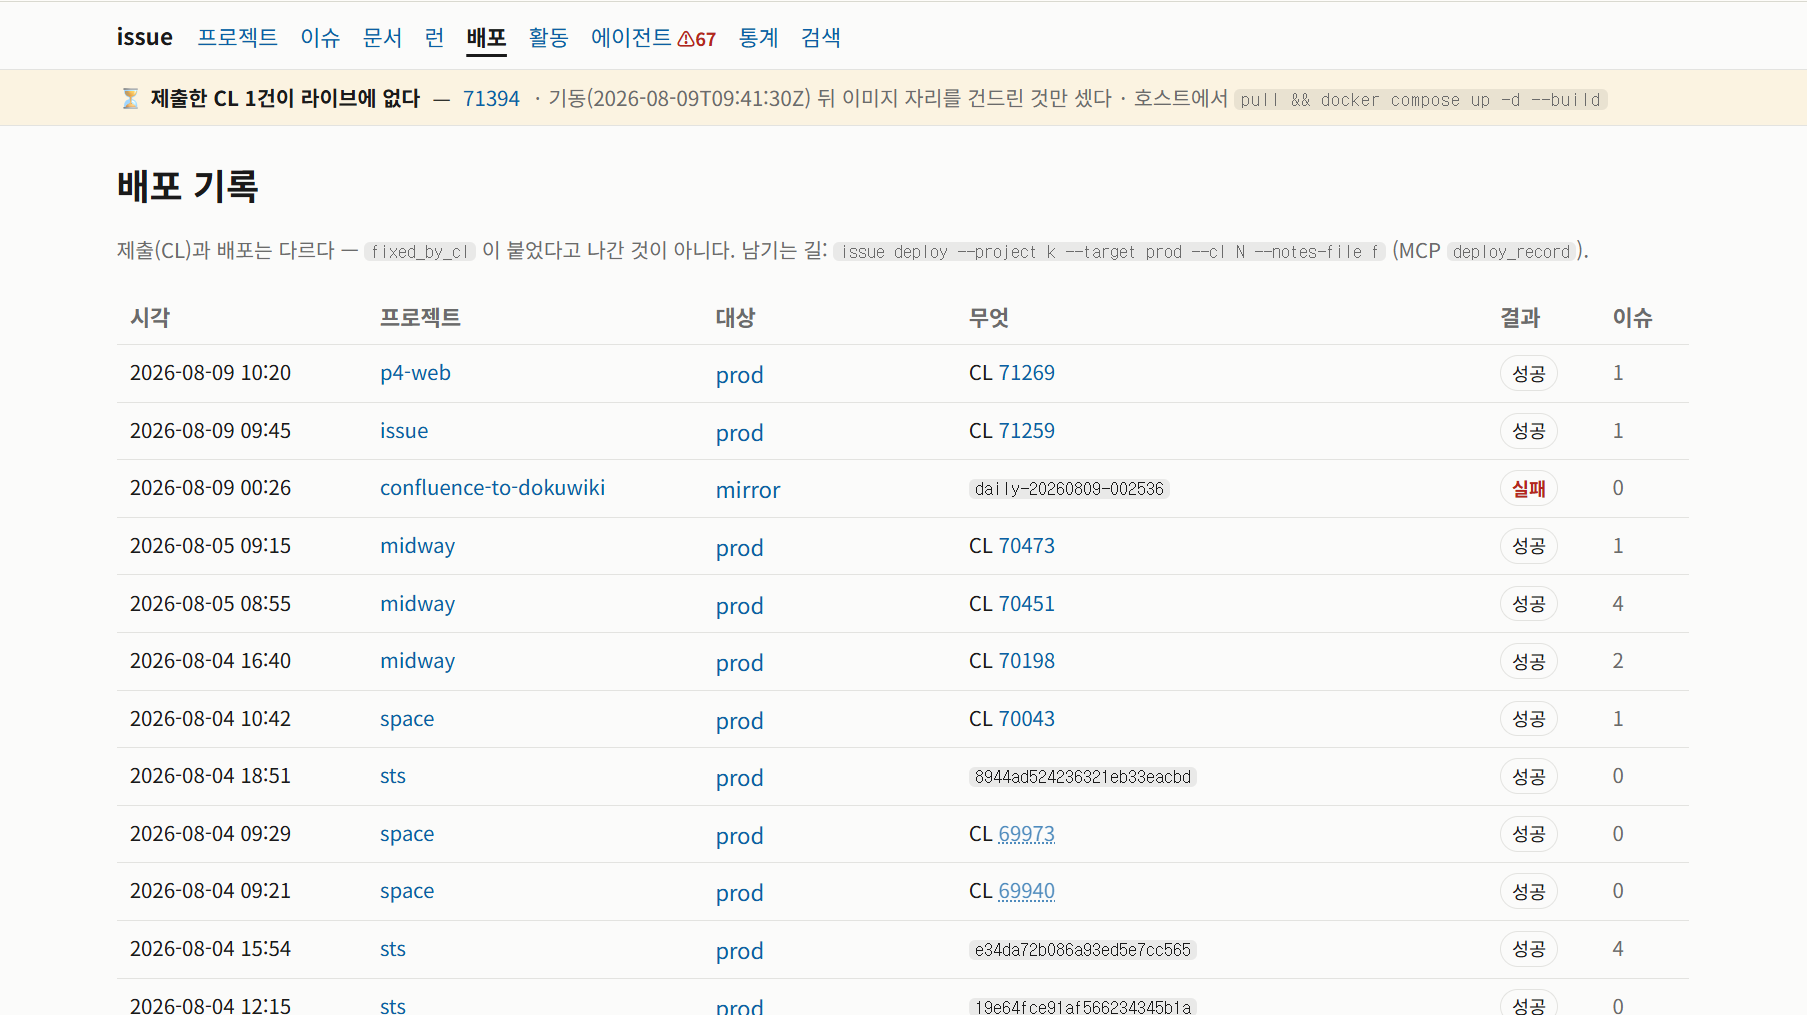Viewport: 1807px width, 1015px height.
Task: Select the 런 navigation tab
Action: 434,37
